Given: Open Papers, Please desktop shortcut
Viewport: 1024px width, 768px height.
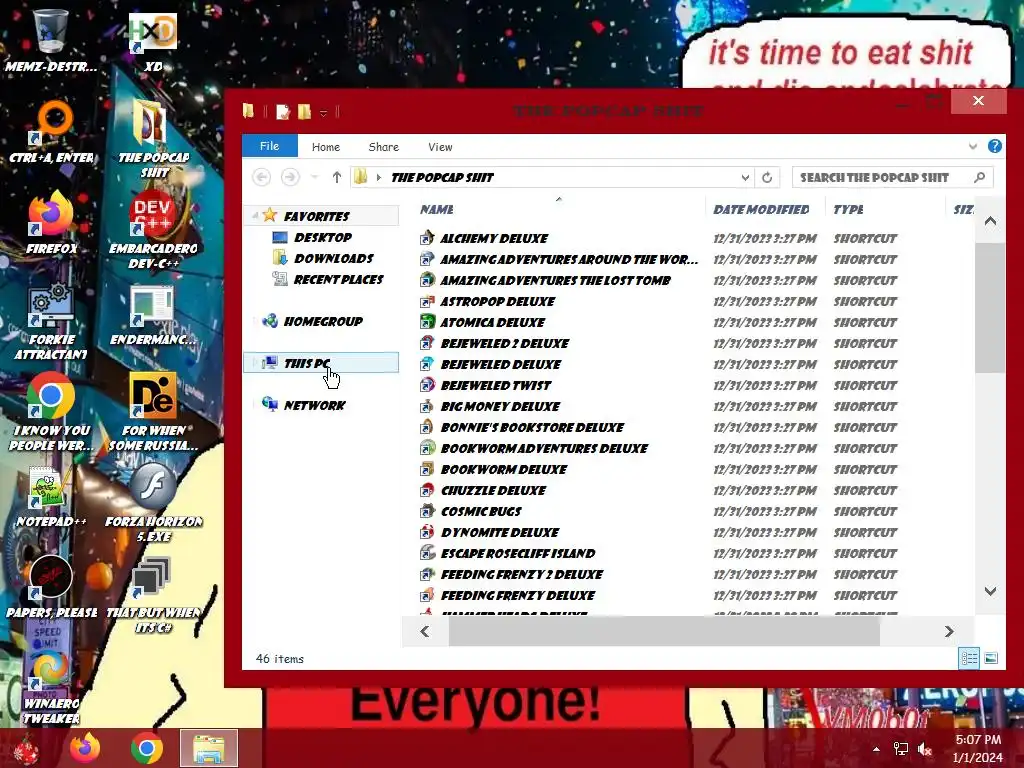Looking at the screenshot, I should pyautogui.click(x=51, y=586).
